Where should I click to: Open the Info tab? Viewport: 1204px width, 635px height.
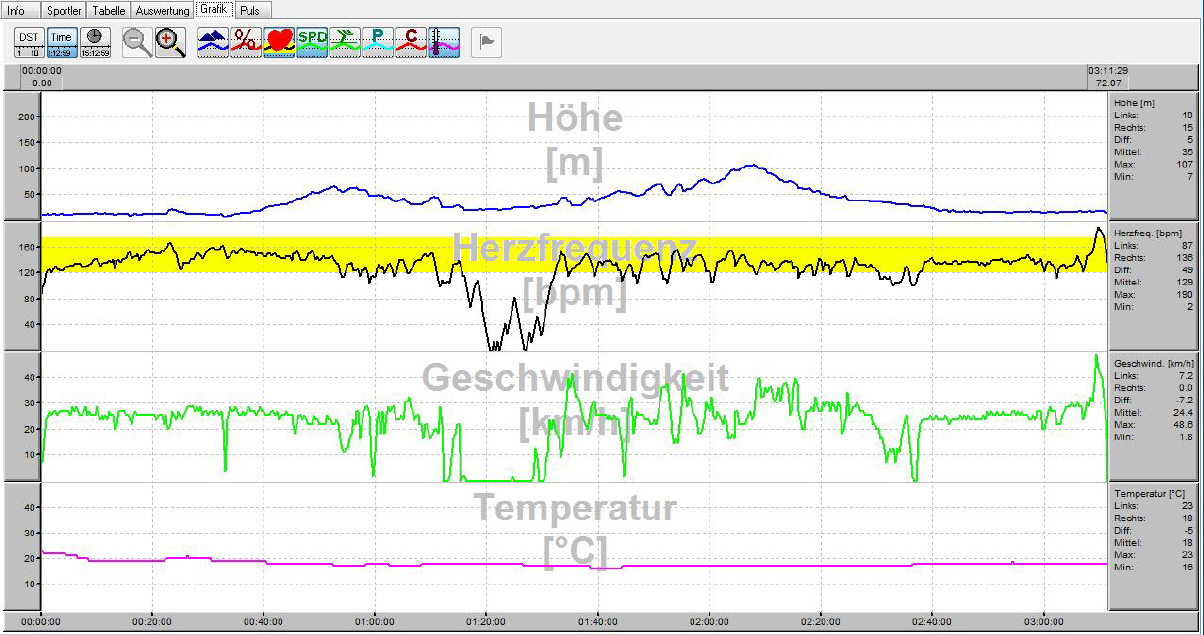[x=17, y=10]
